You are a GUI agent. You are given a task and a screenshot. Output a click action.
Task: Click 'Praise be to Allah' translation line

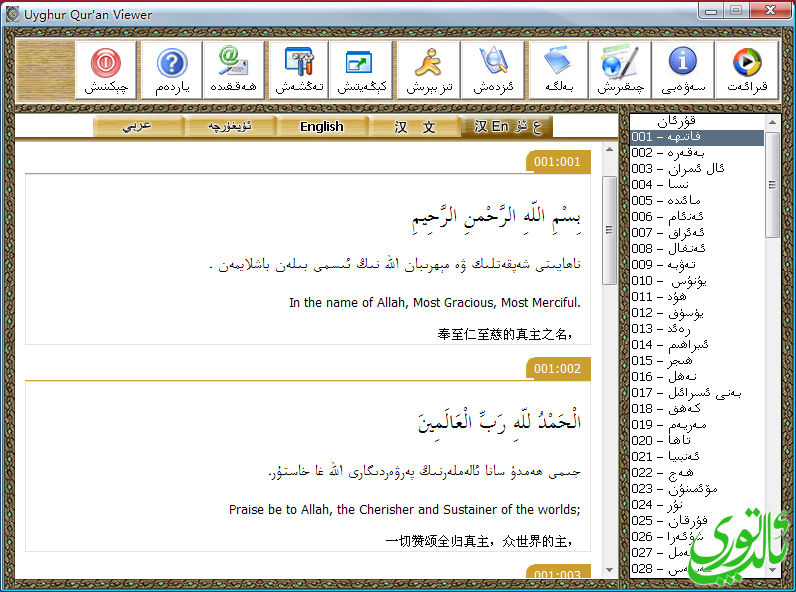coord(405,510)
